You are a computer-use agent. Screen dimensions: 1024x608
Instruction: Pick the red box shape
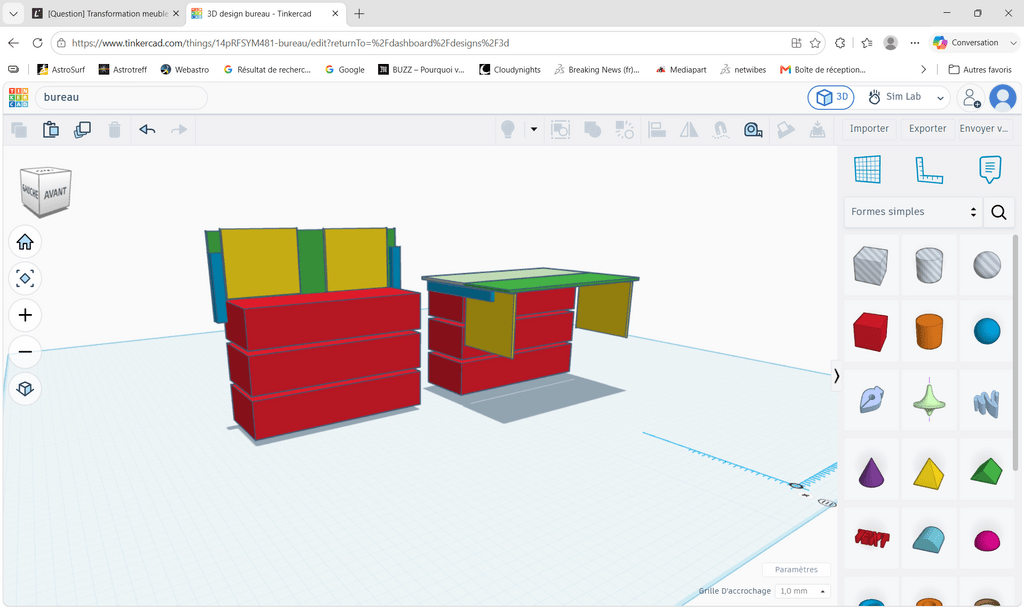click(870, 331)
